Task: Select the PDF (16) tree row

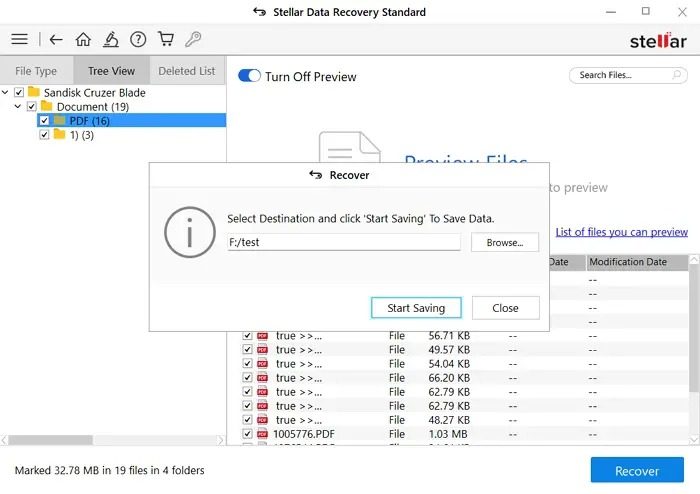Action: 131,120
